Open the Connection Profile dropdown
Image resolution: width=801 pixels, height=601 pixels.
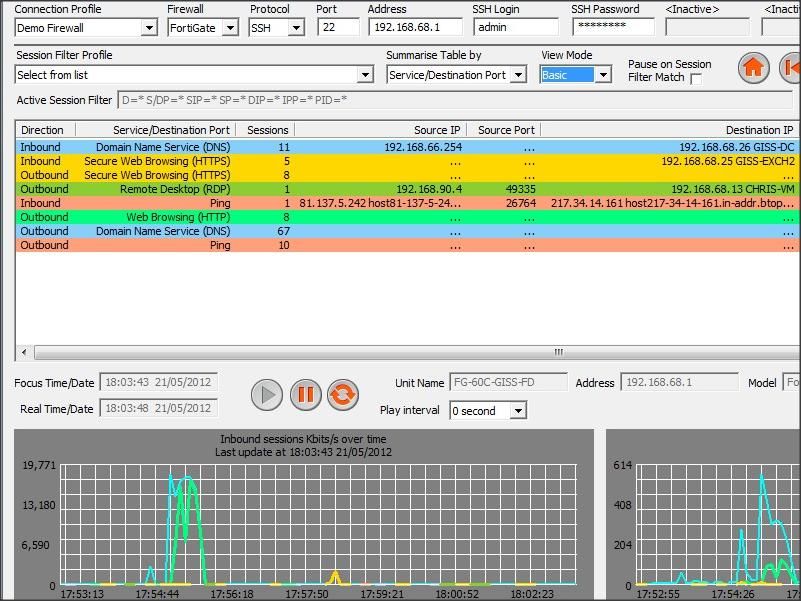149,28
